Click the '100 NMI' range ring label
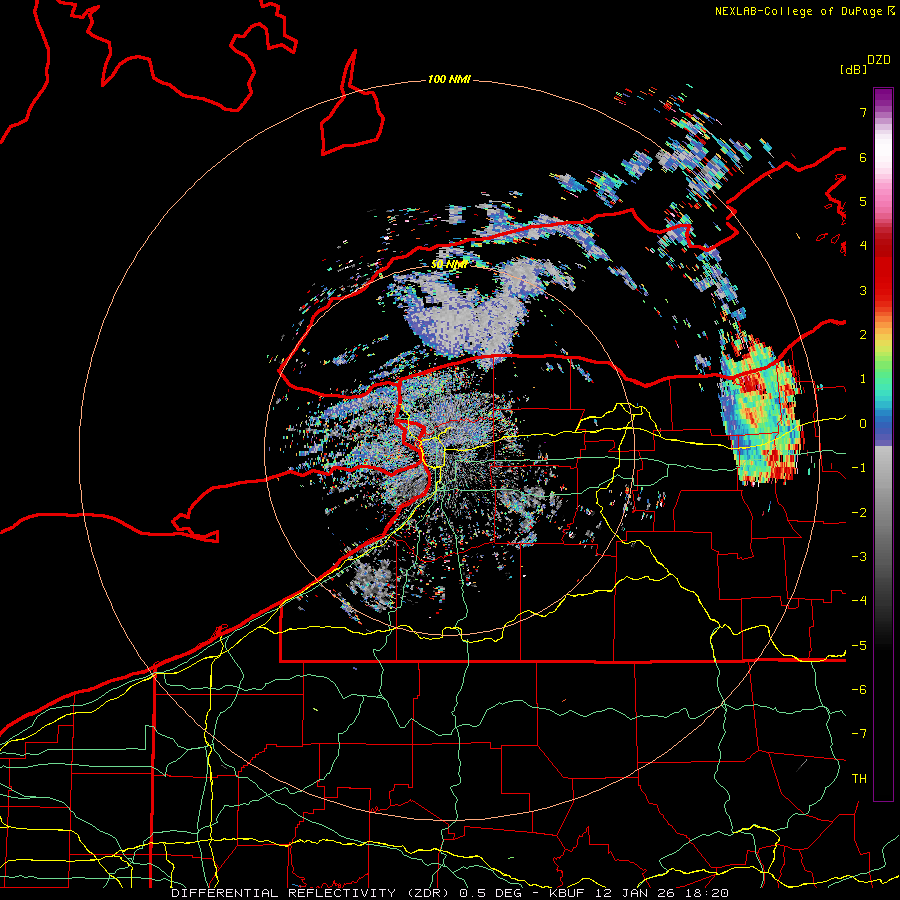 click(449, 79)
